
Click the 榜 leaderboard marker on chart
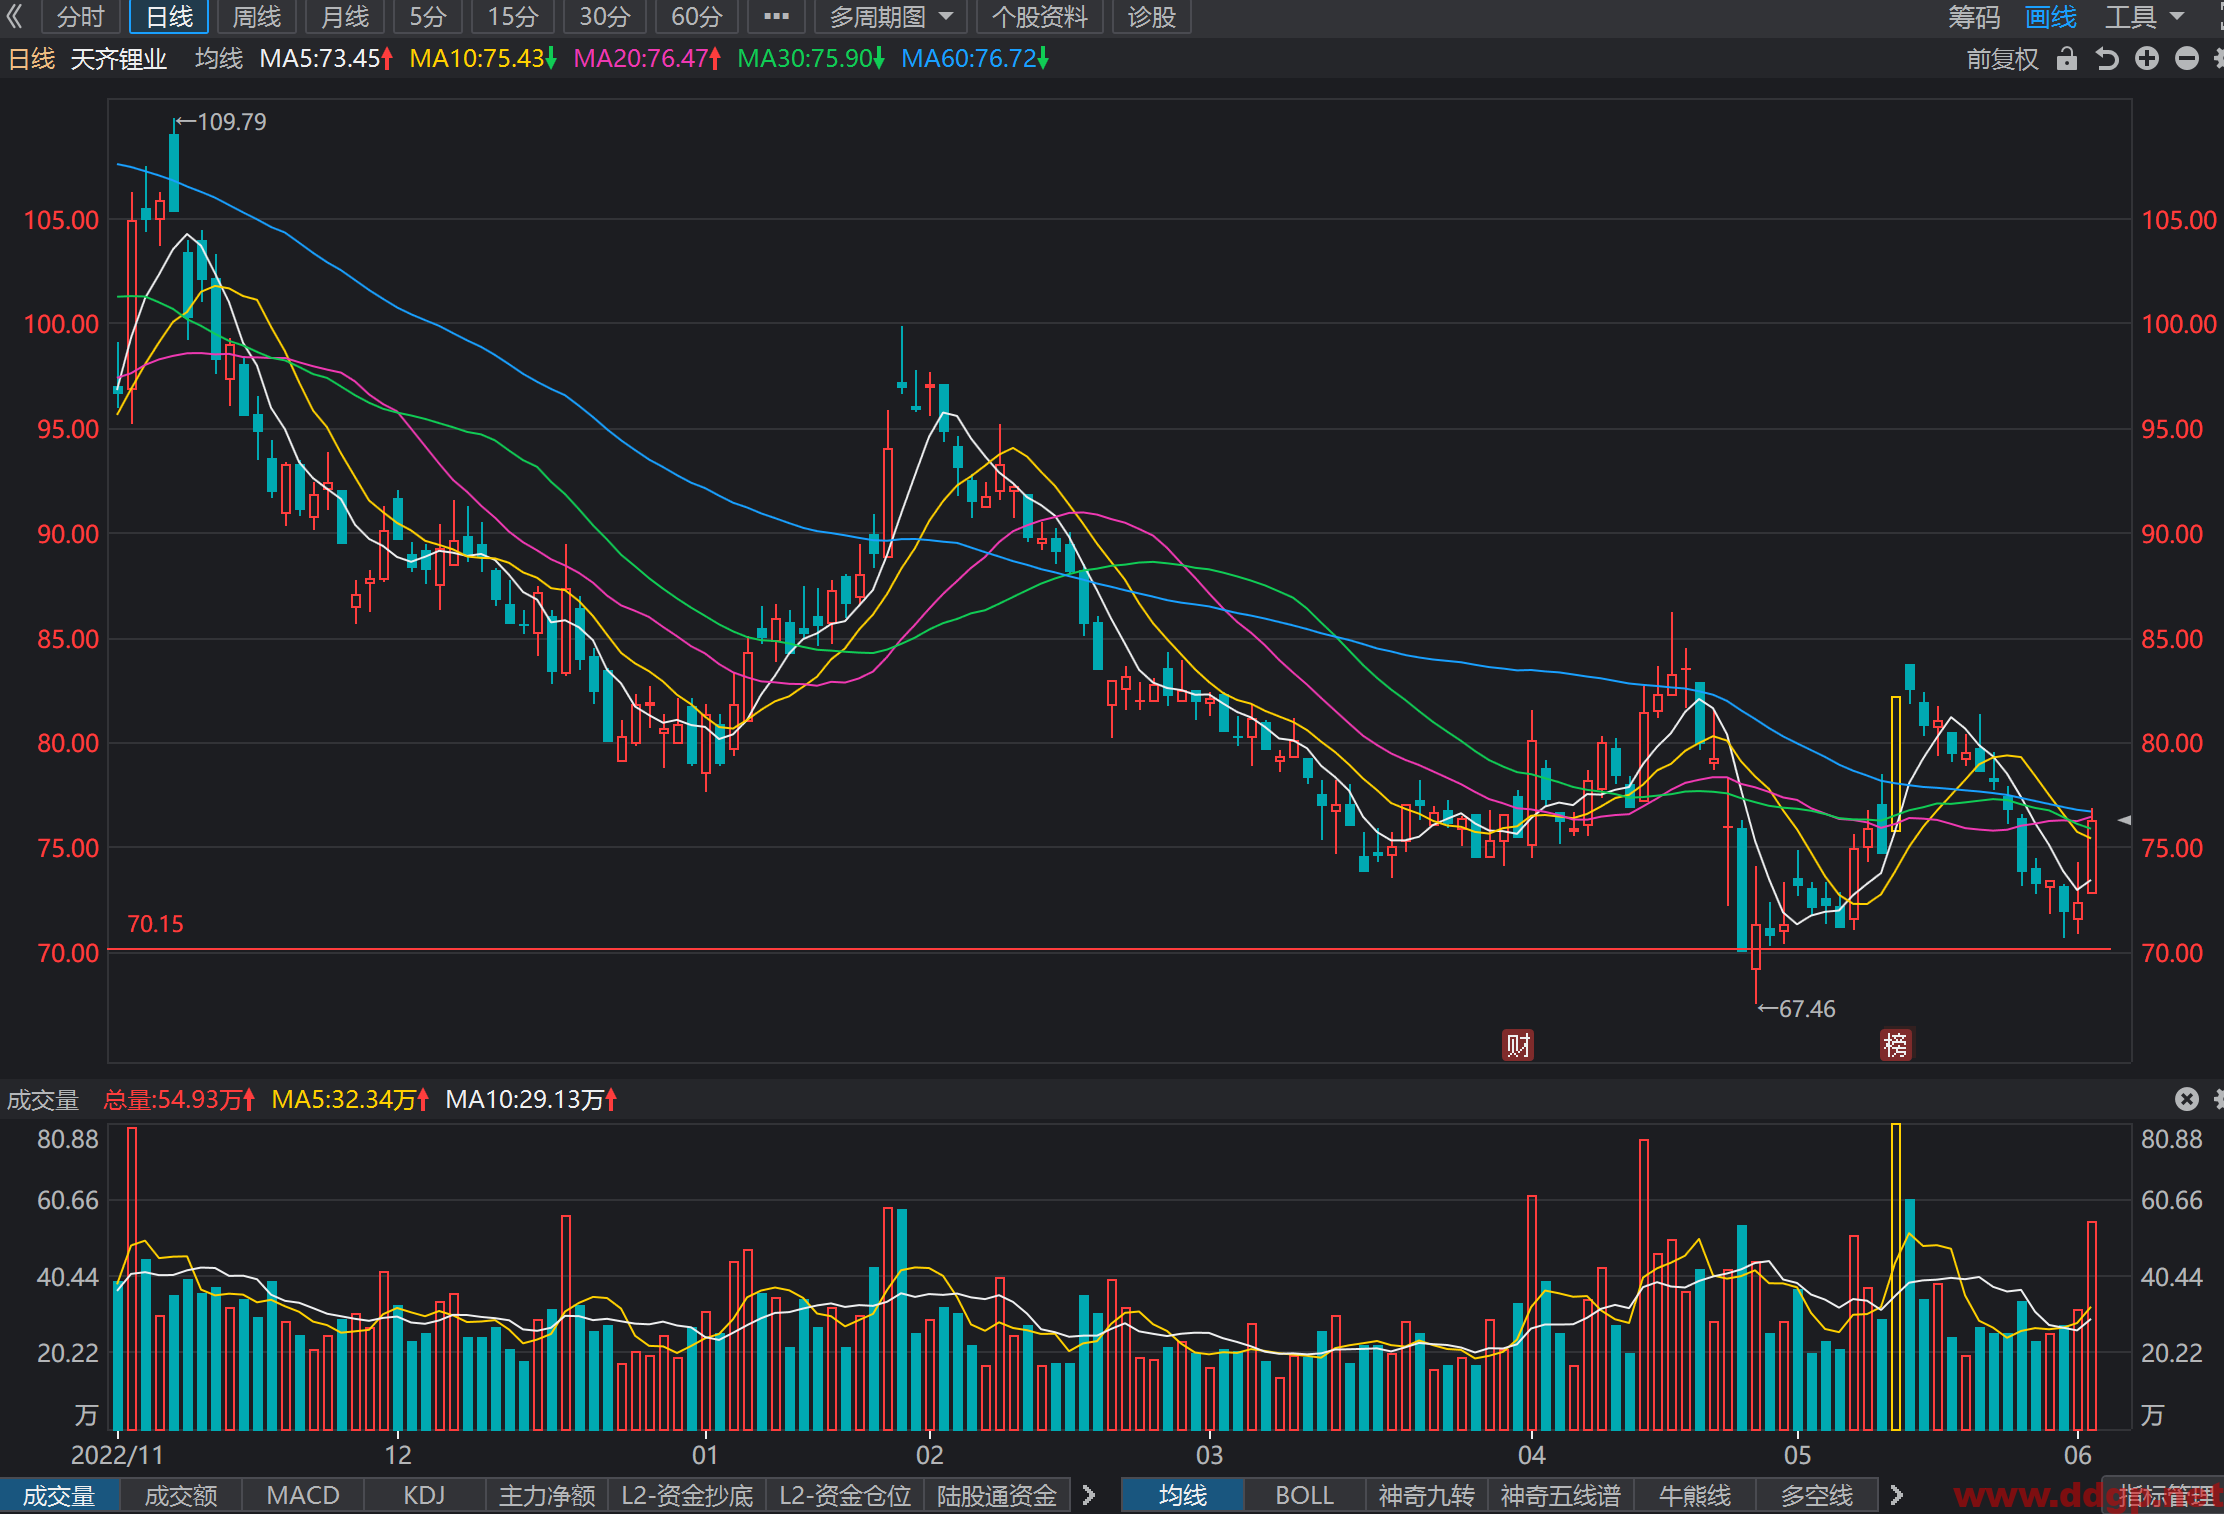1895,1045
